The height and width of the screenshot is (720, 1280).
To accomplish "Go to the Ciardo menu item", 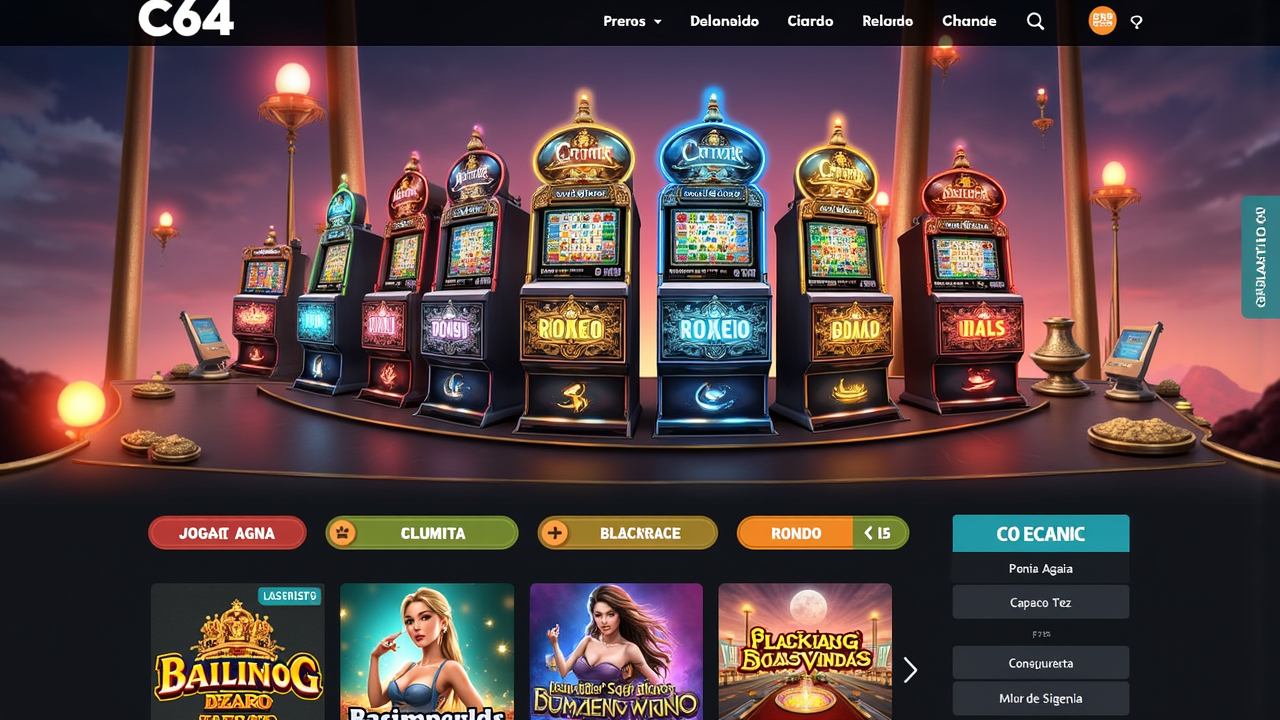I will point(810,21).
